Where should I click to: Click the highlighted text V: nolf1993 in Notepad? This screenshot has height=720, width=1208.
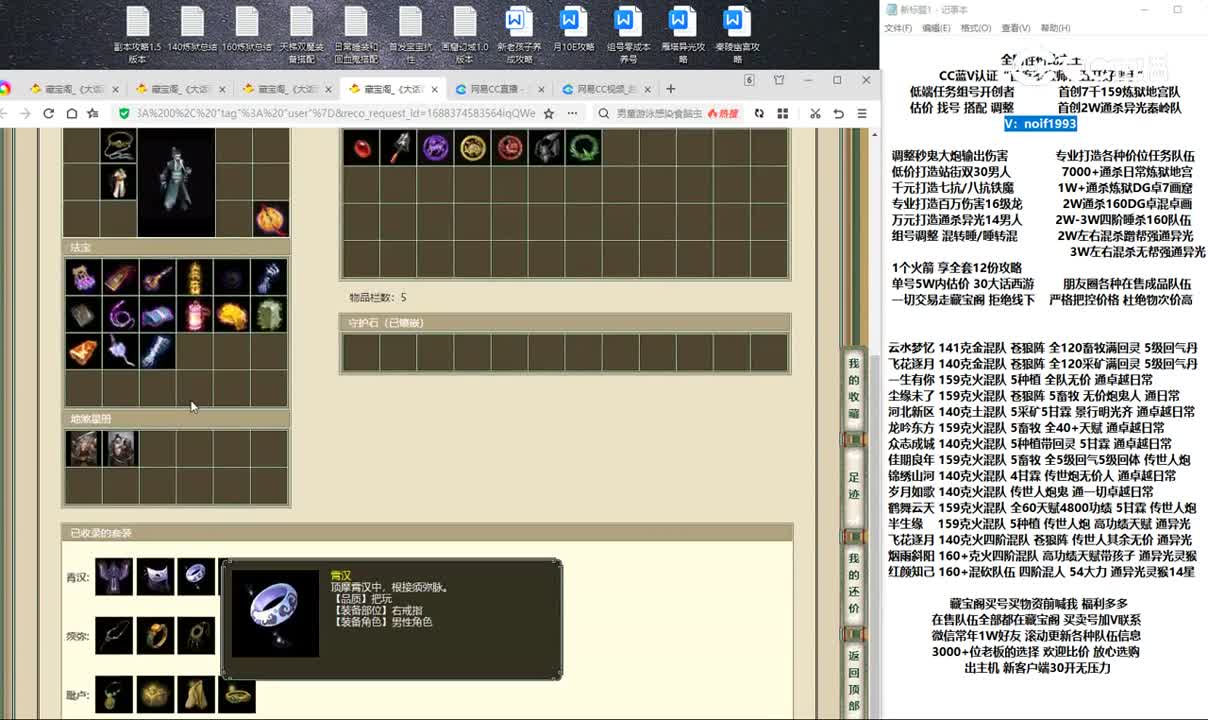[1041, 124]
